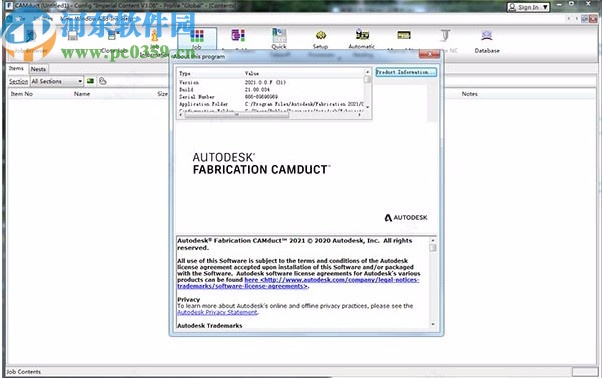
Task: Select the Version row in the info list
Action: [271, 82]
